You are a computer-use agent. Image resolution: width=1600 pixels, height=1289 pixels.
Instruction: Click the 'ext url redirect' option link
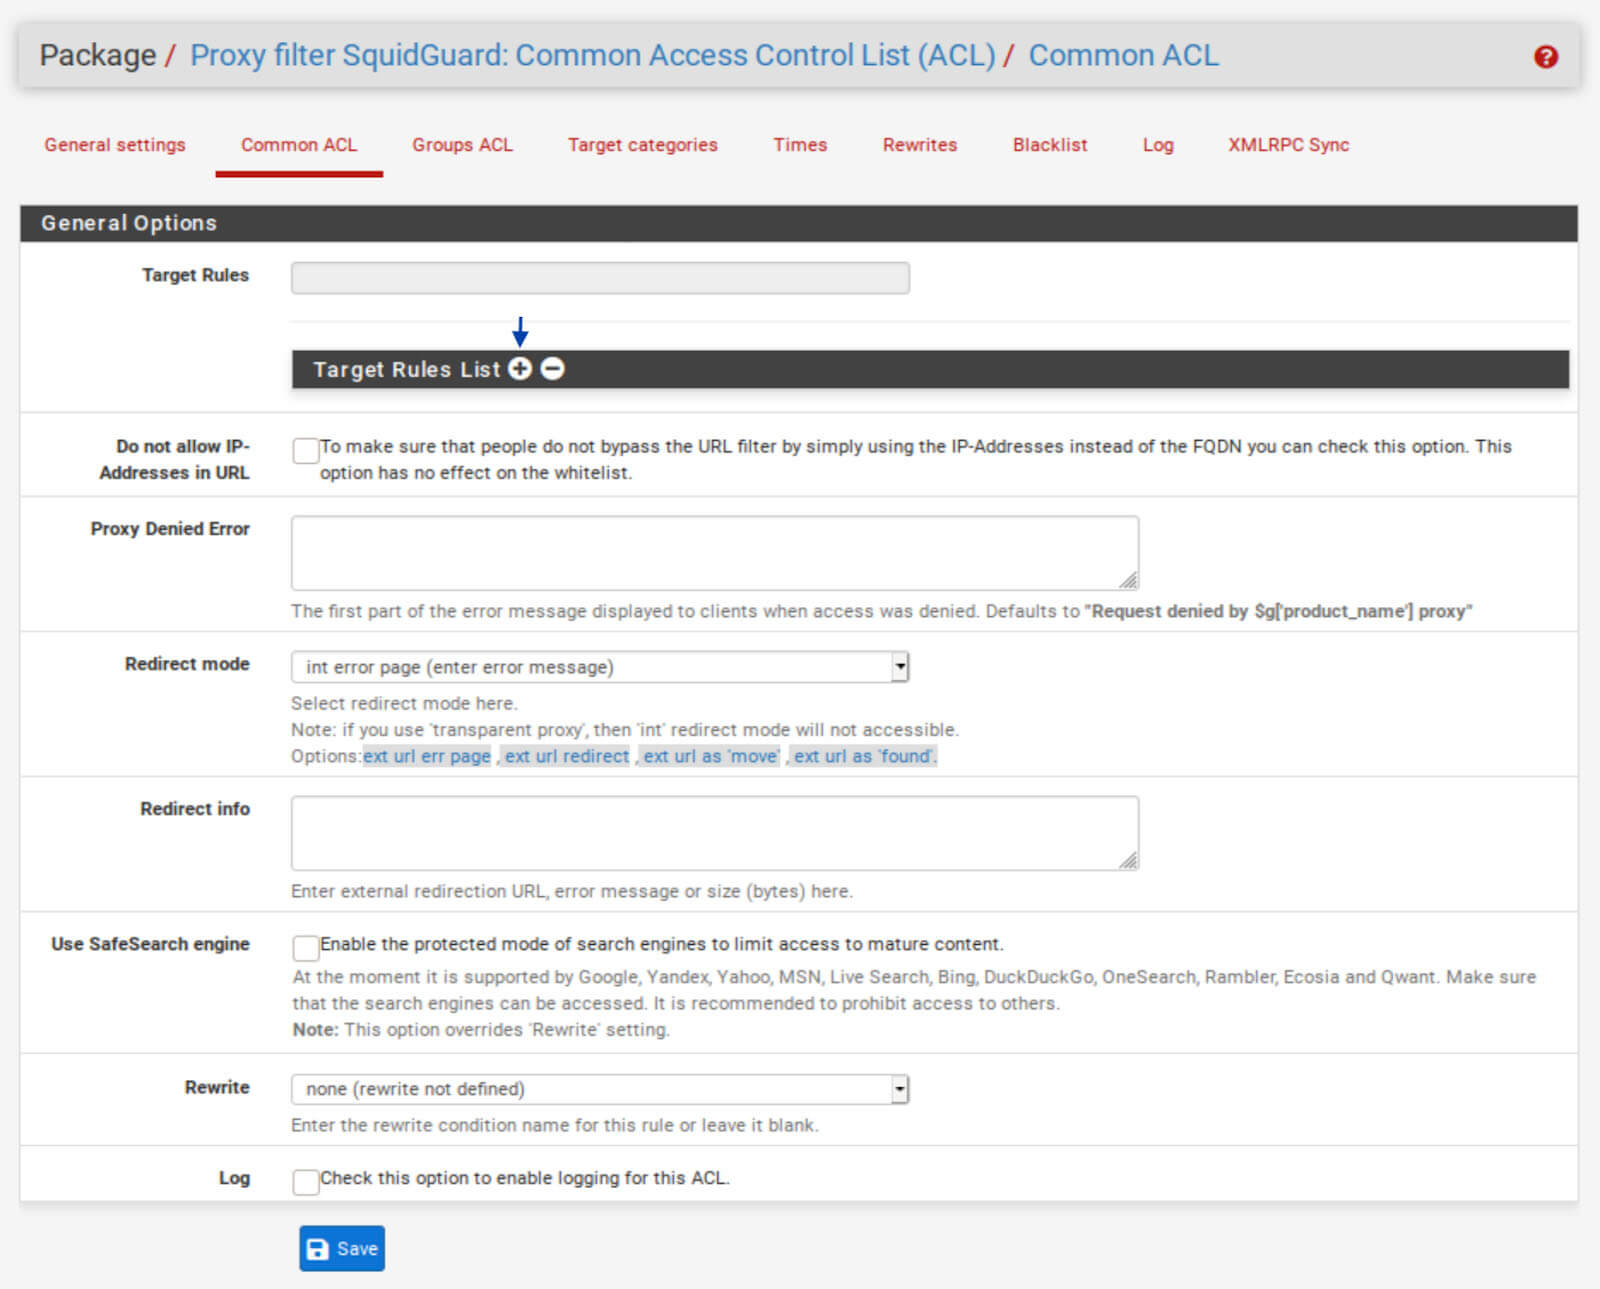coord(567,757)
